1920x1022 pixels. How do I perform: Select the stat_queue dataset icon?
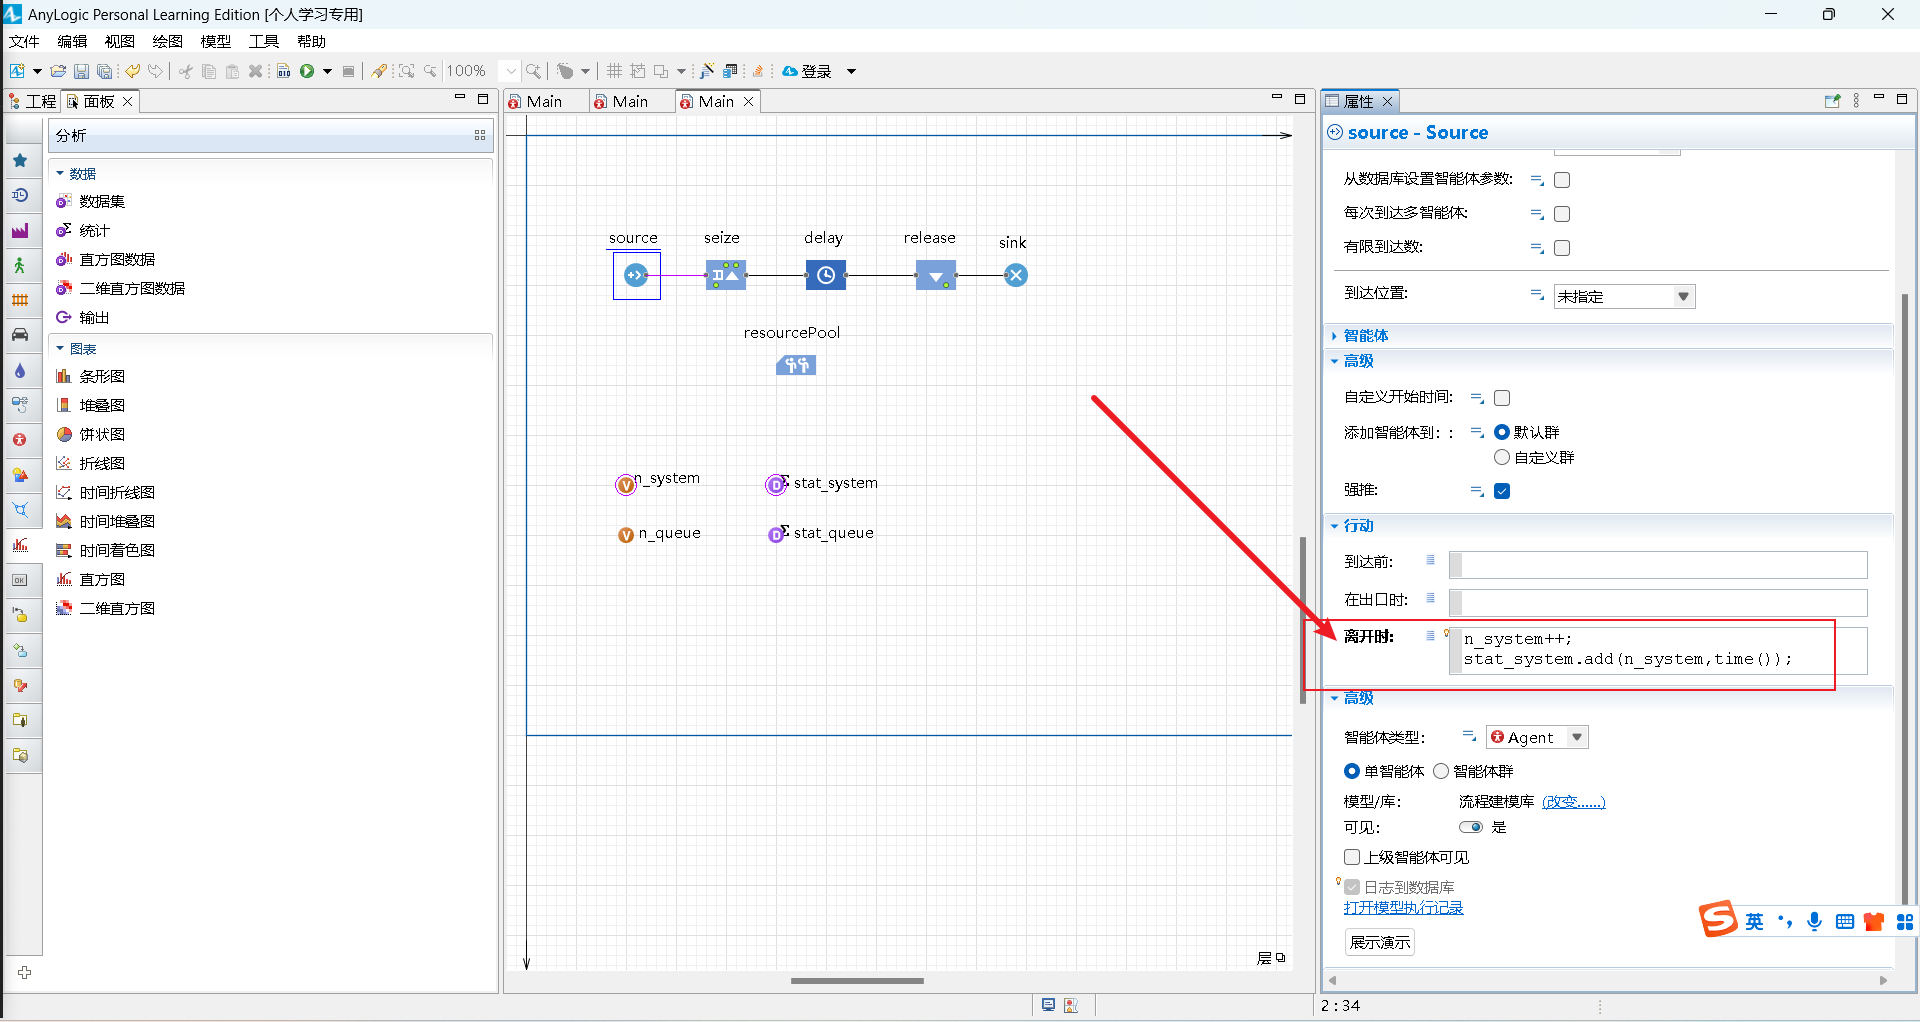coord(778,534)
